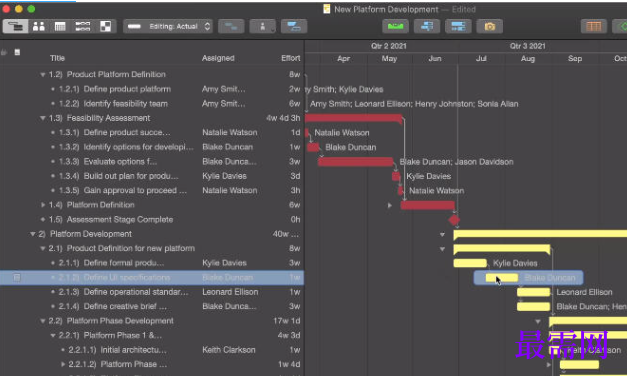The height and width of the screenshot is (376, 627).
Task: Select task 1.2.2 Identify feasibility team
Action: [x=126, y=104]
